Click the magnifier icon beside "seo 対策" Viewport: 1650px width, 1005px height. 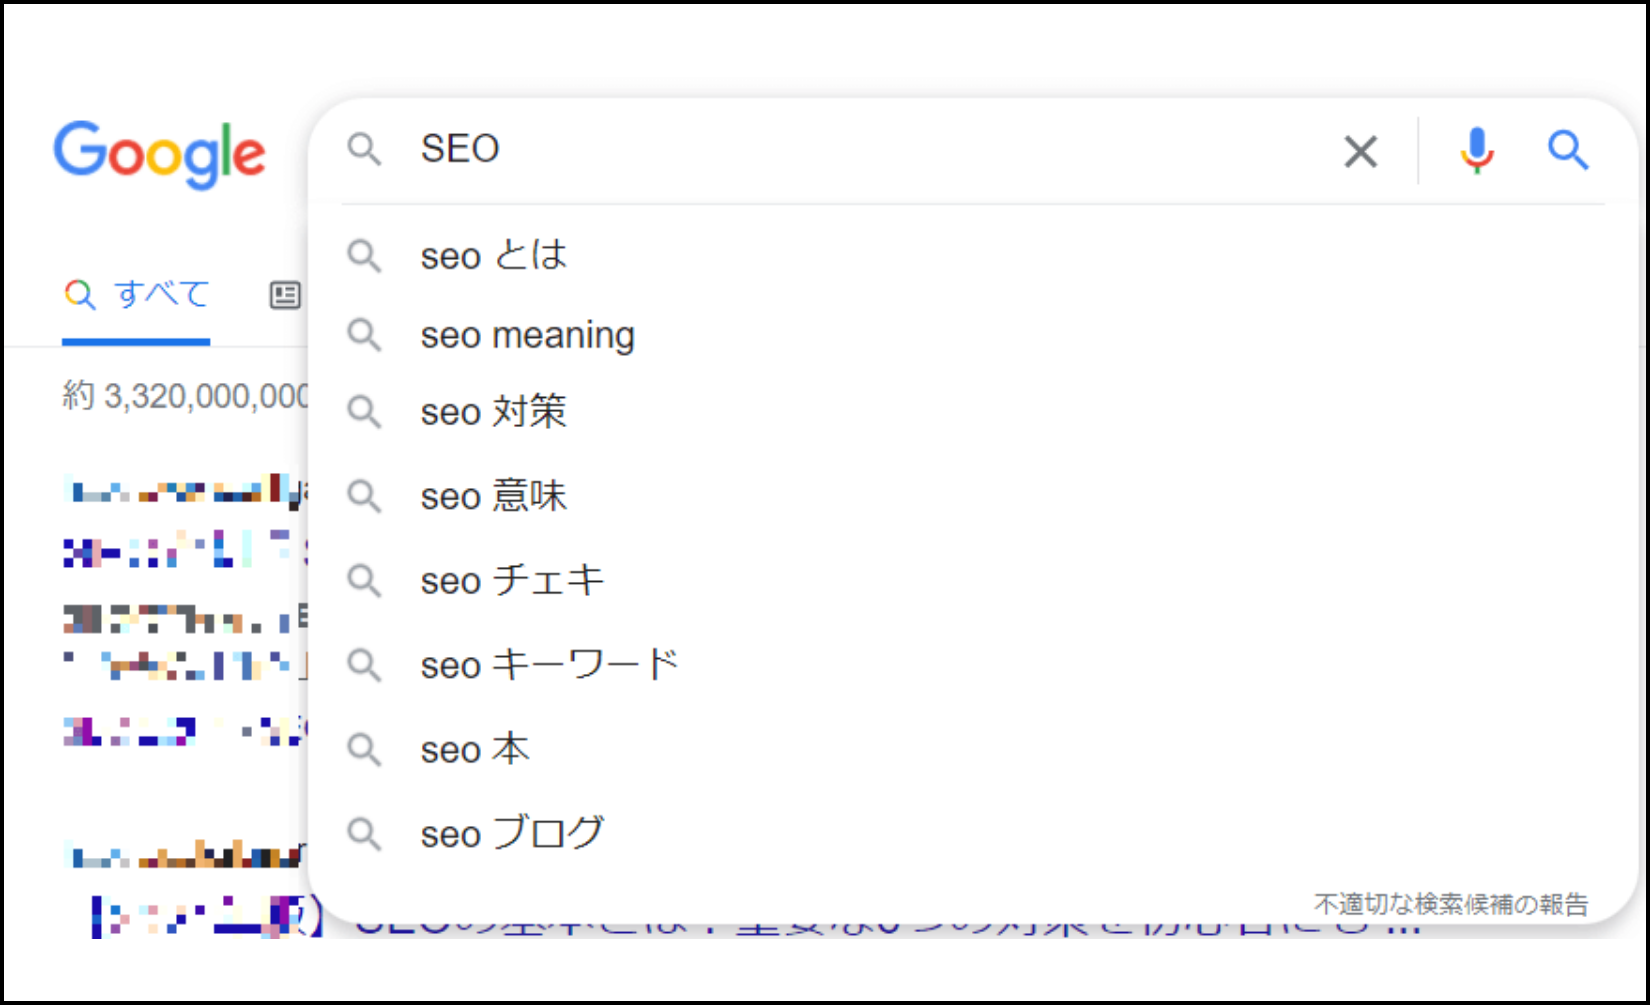(x=364, y=411)
